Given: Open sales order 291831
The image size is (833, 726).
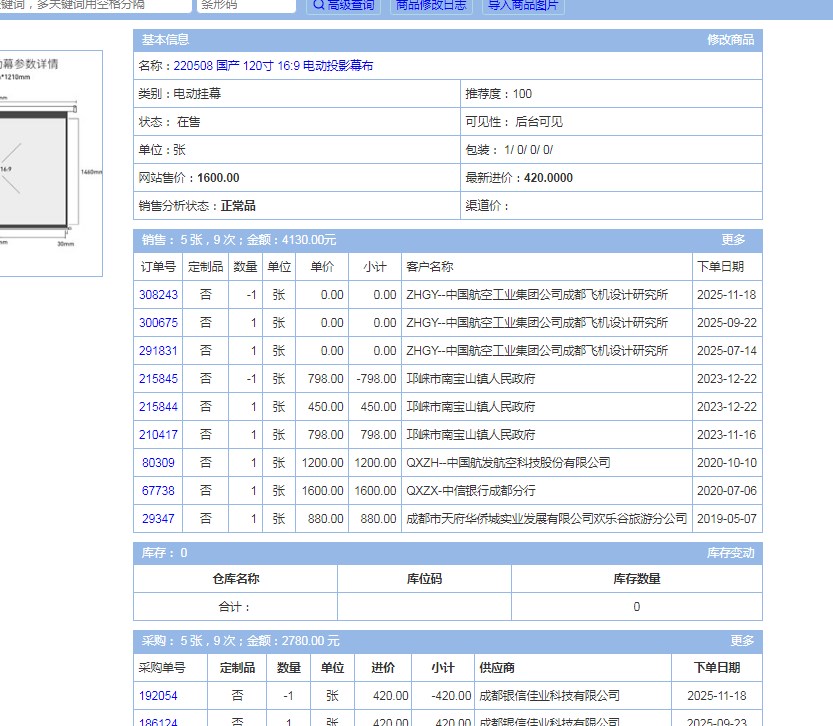Looking at the screenshot, I should coord(158,351).
